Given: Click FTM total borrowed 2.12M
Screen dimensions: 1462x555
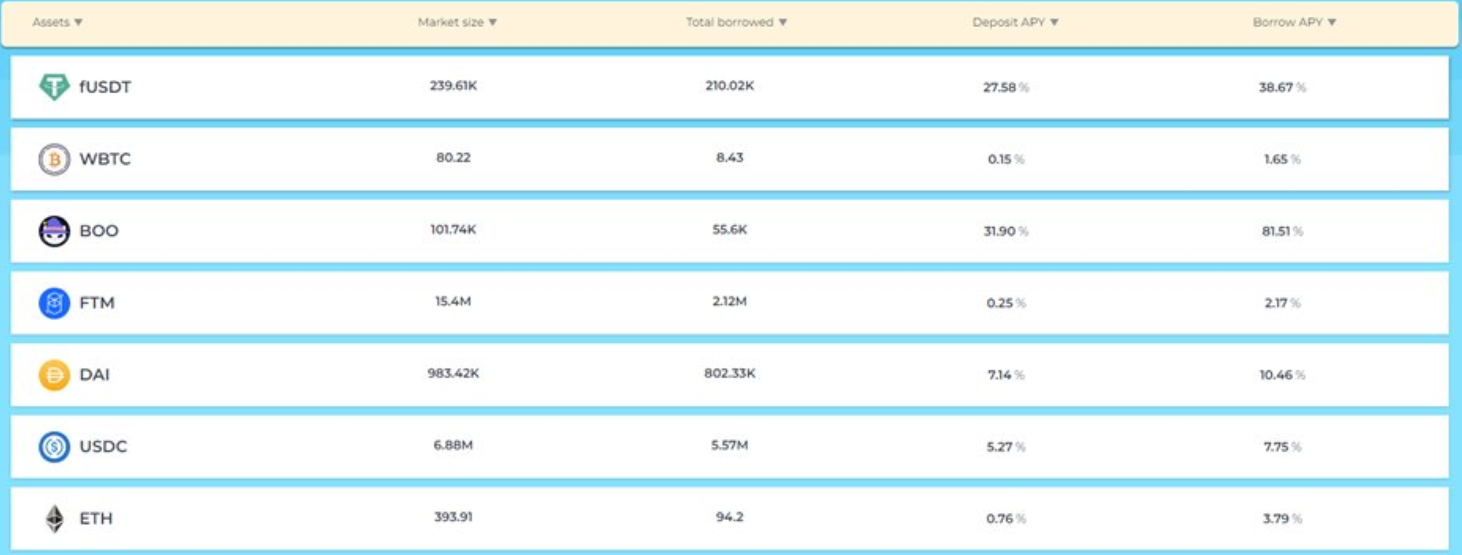Looking at the screenshot, I should pyautogui.click(x=730, y=302).
